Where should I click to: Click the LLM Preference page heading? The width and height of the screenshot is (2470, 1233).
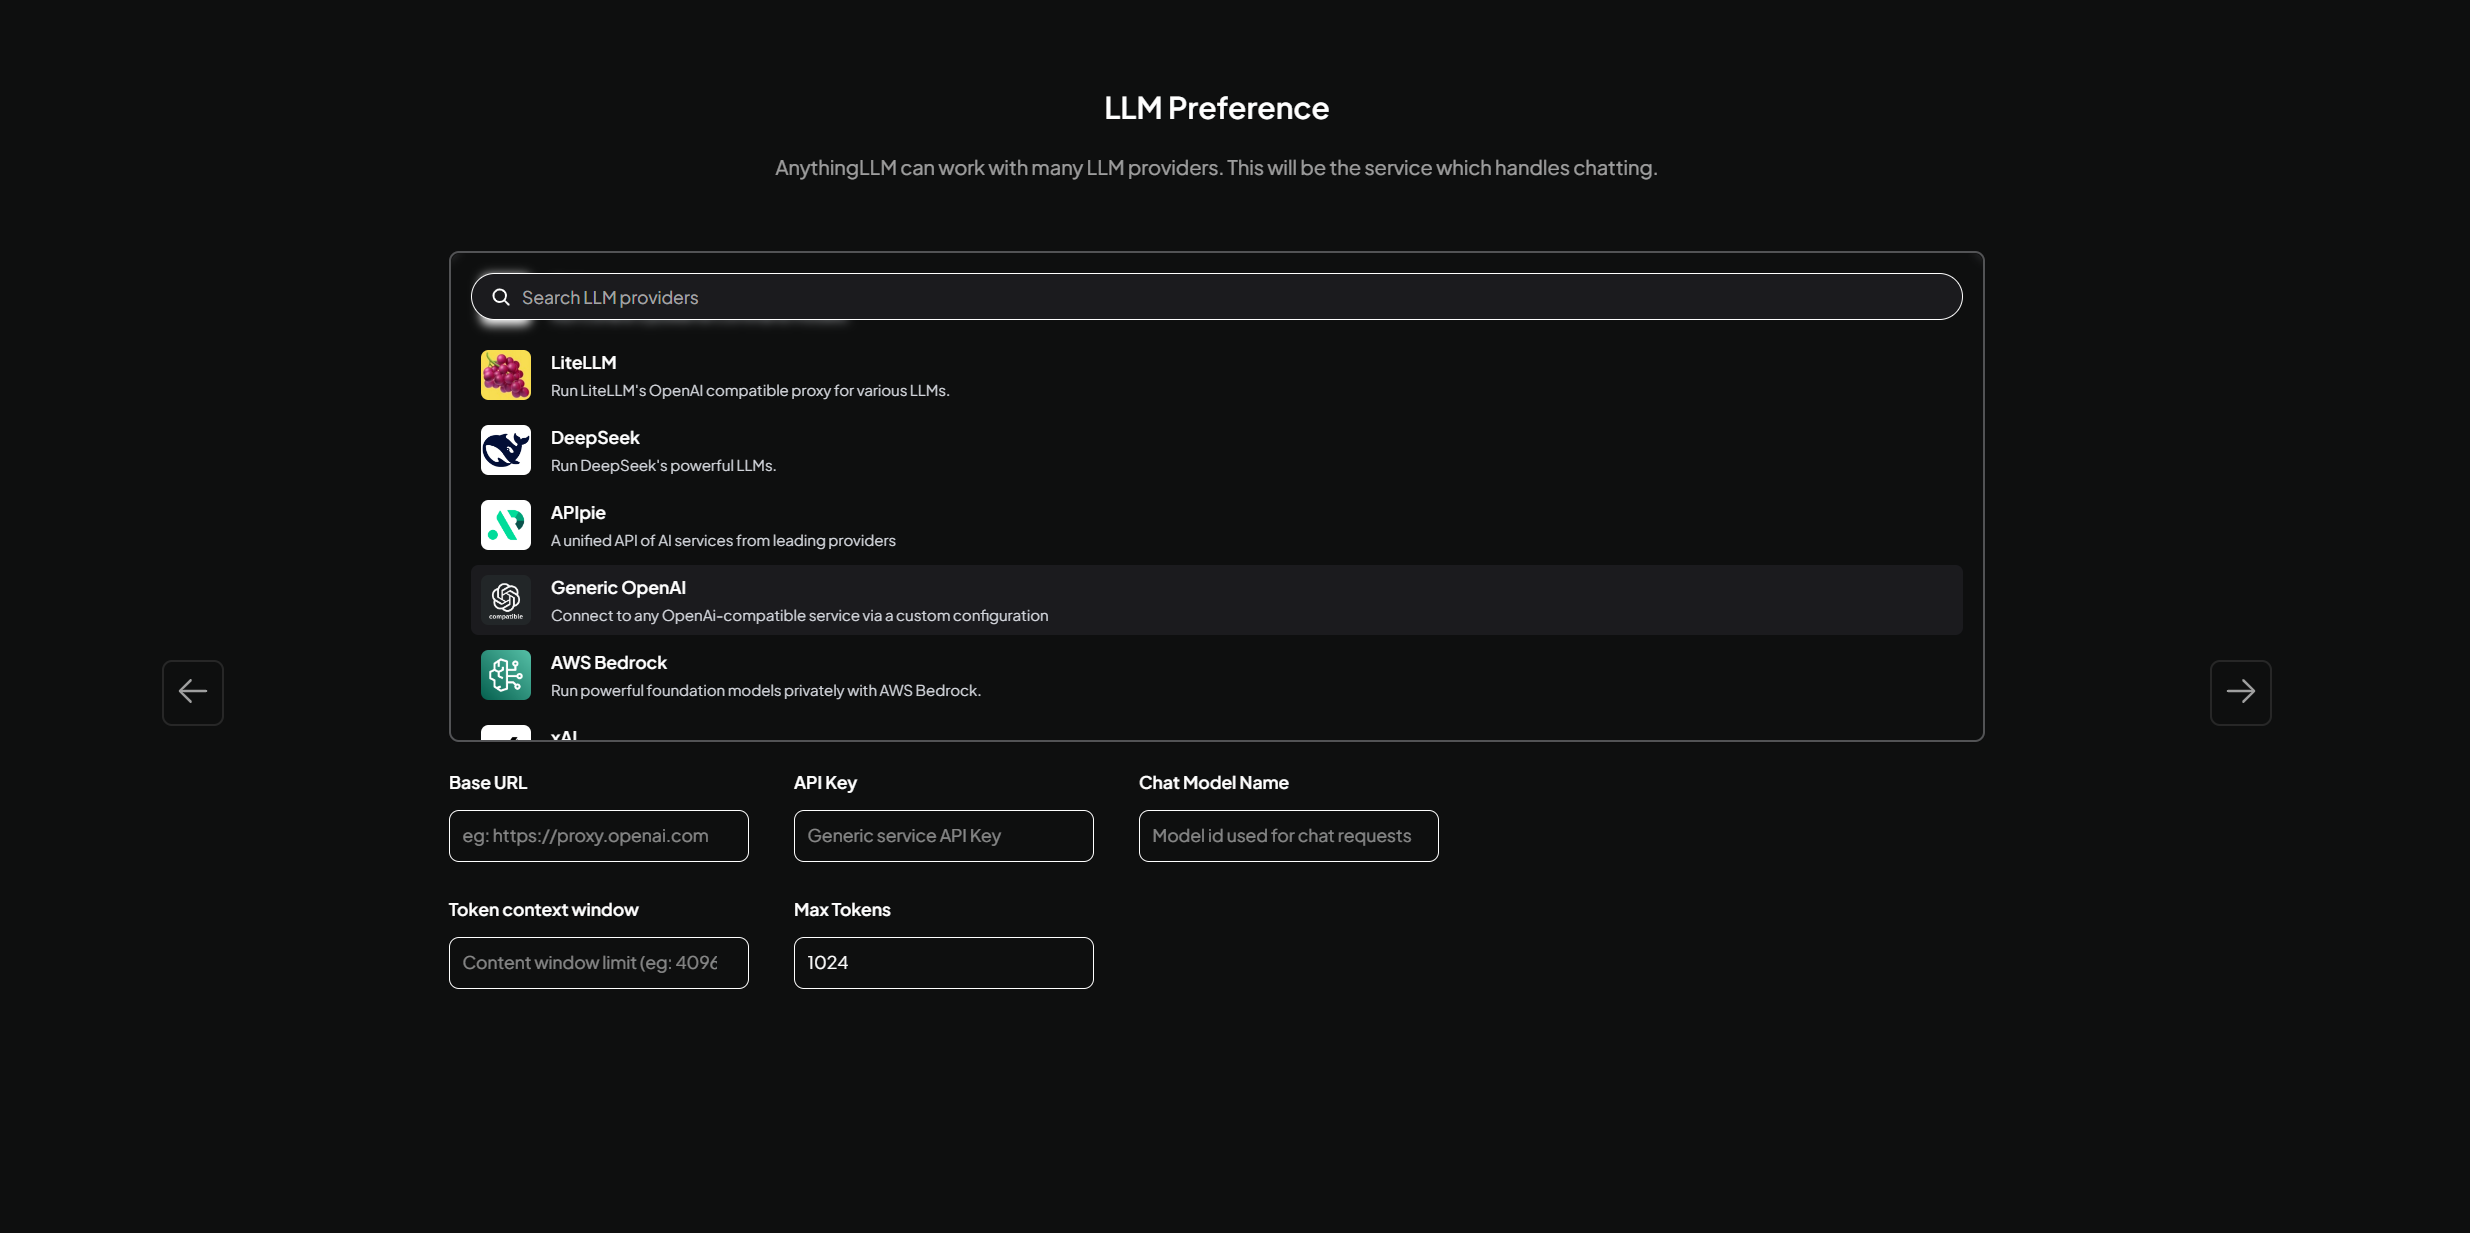1216,108
